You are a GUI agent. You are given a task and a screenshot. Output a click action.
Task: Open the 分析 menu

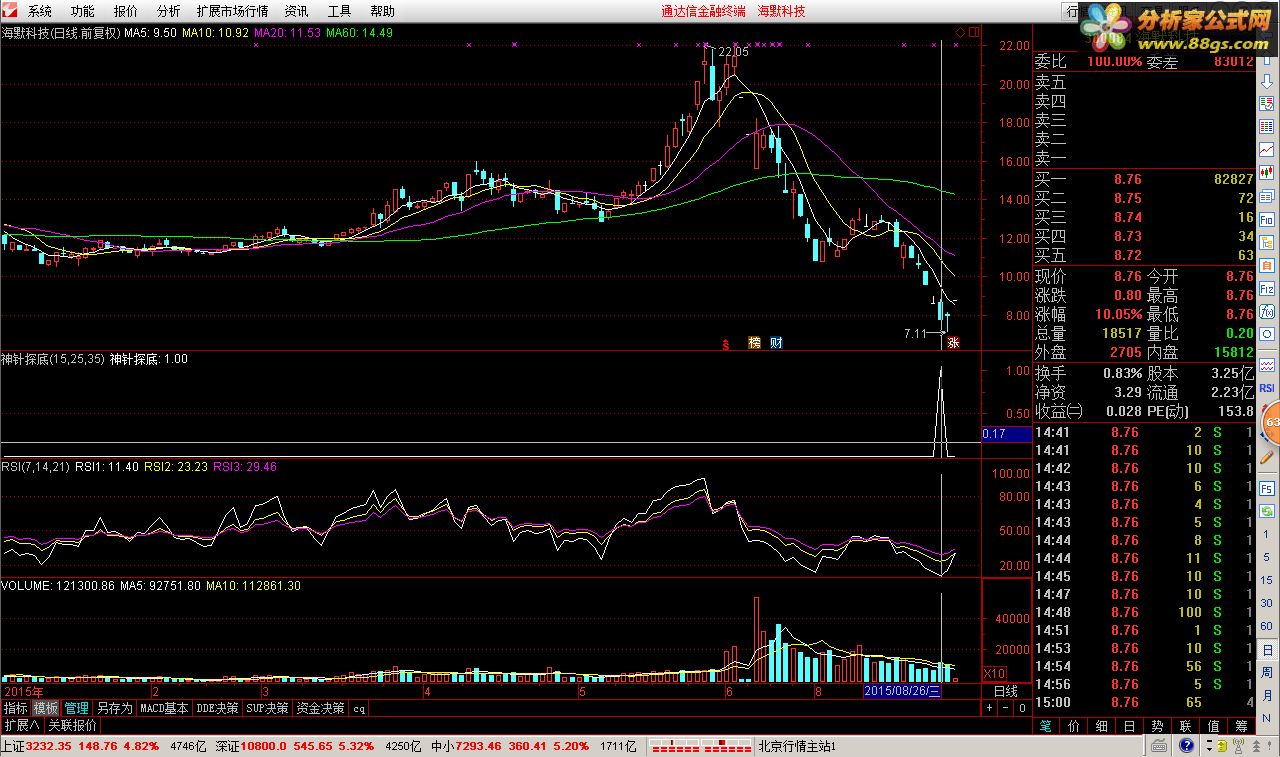(x=169, y=11)
